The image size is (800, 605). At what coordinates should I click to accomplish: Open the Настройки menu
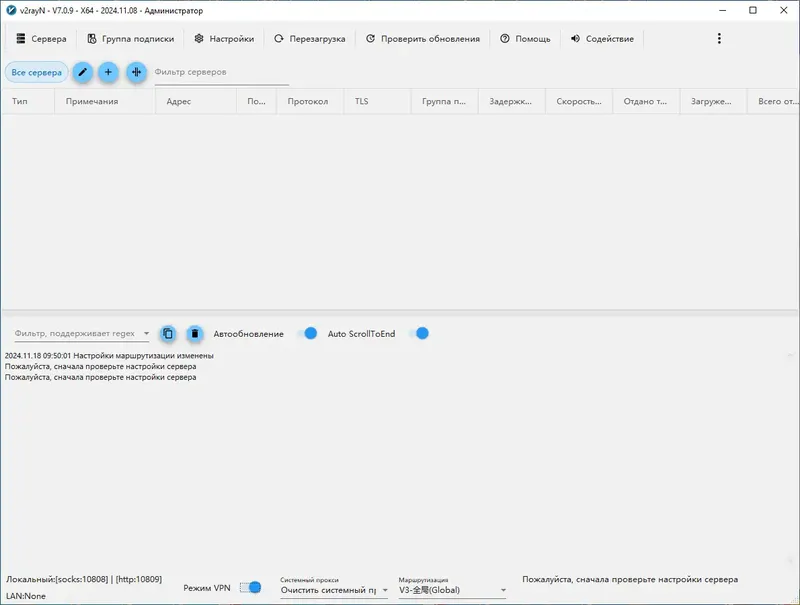click(x=224, y=39)
